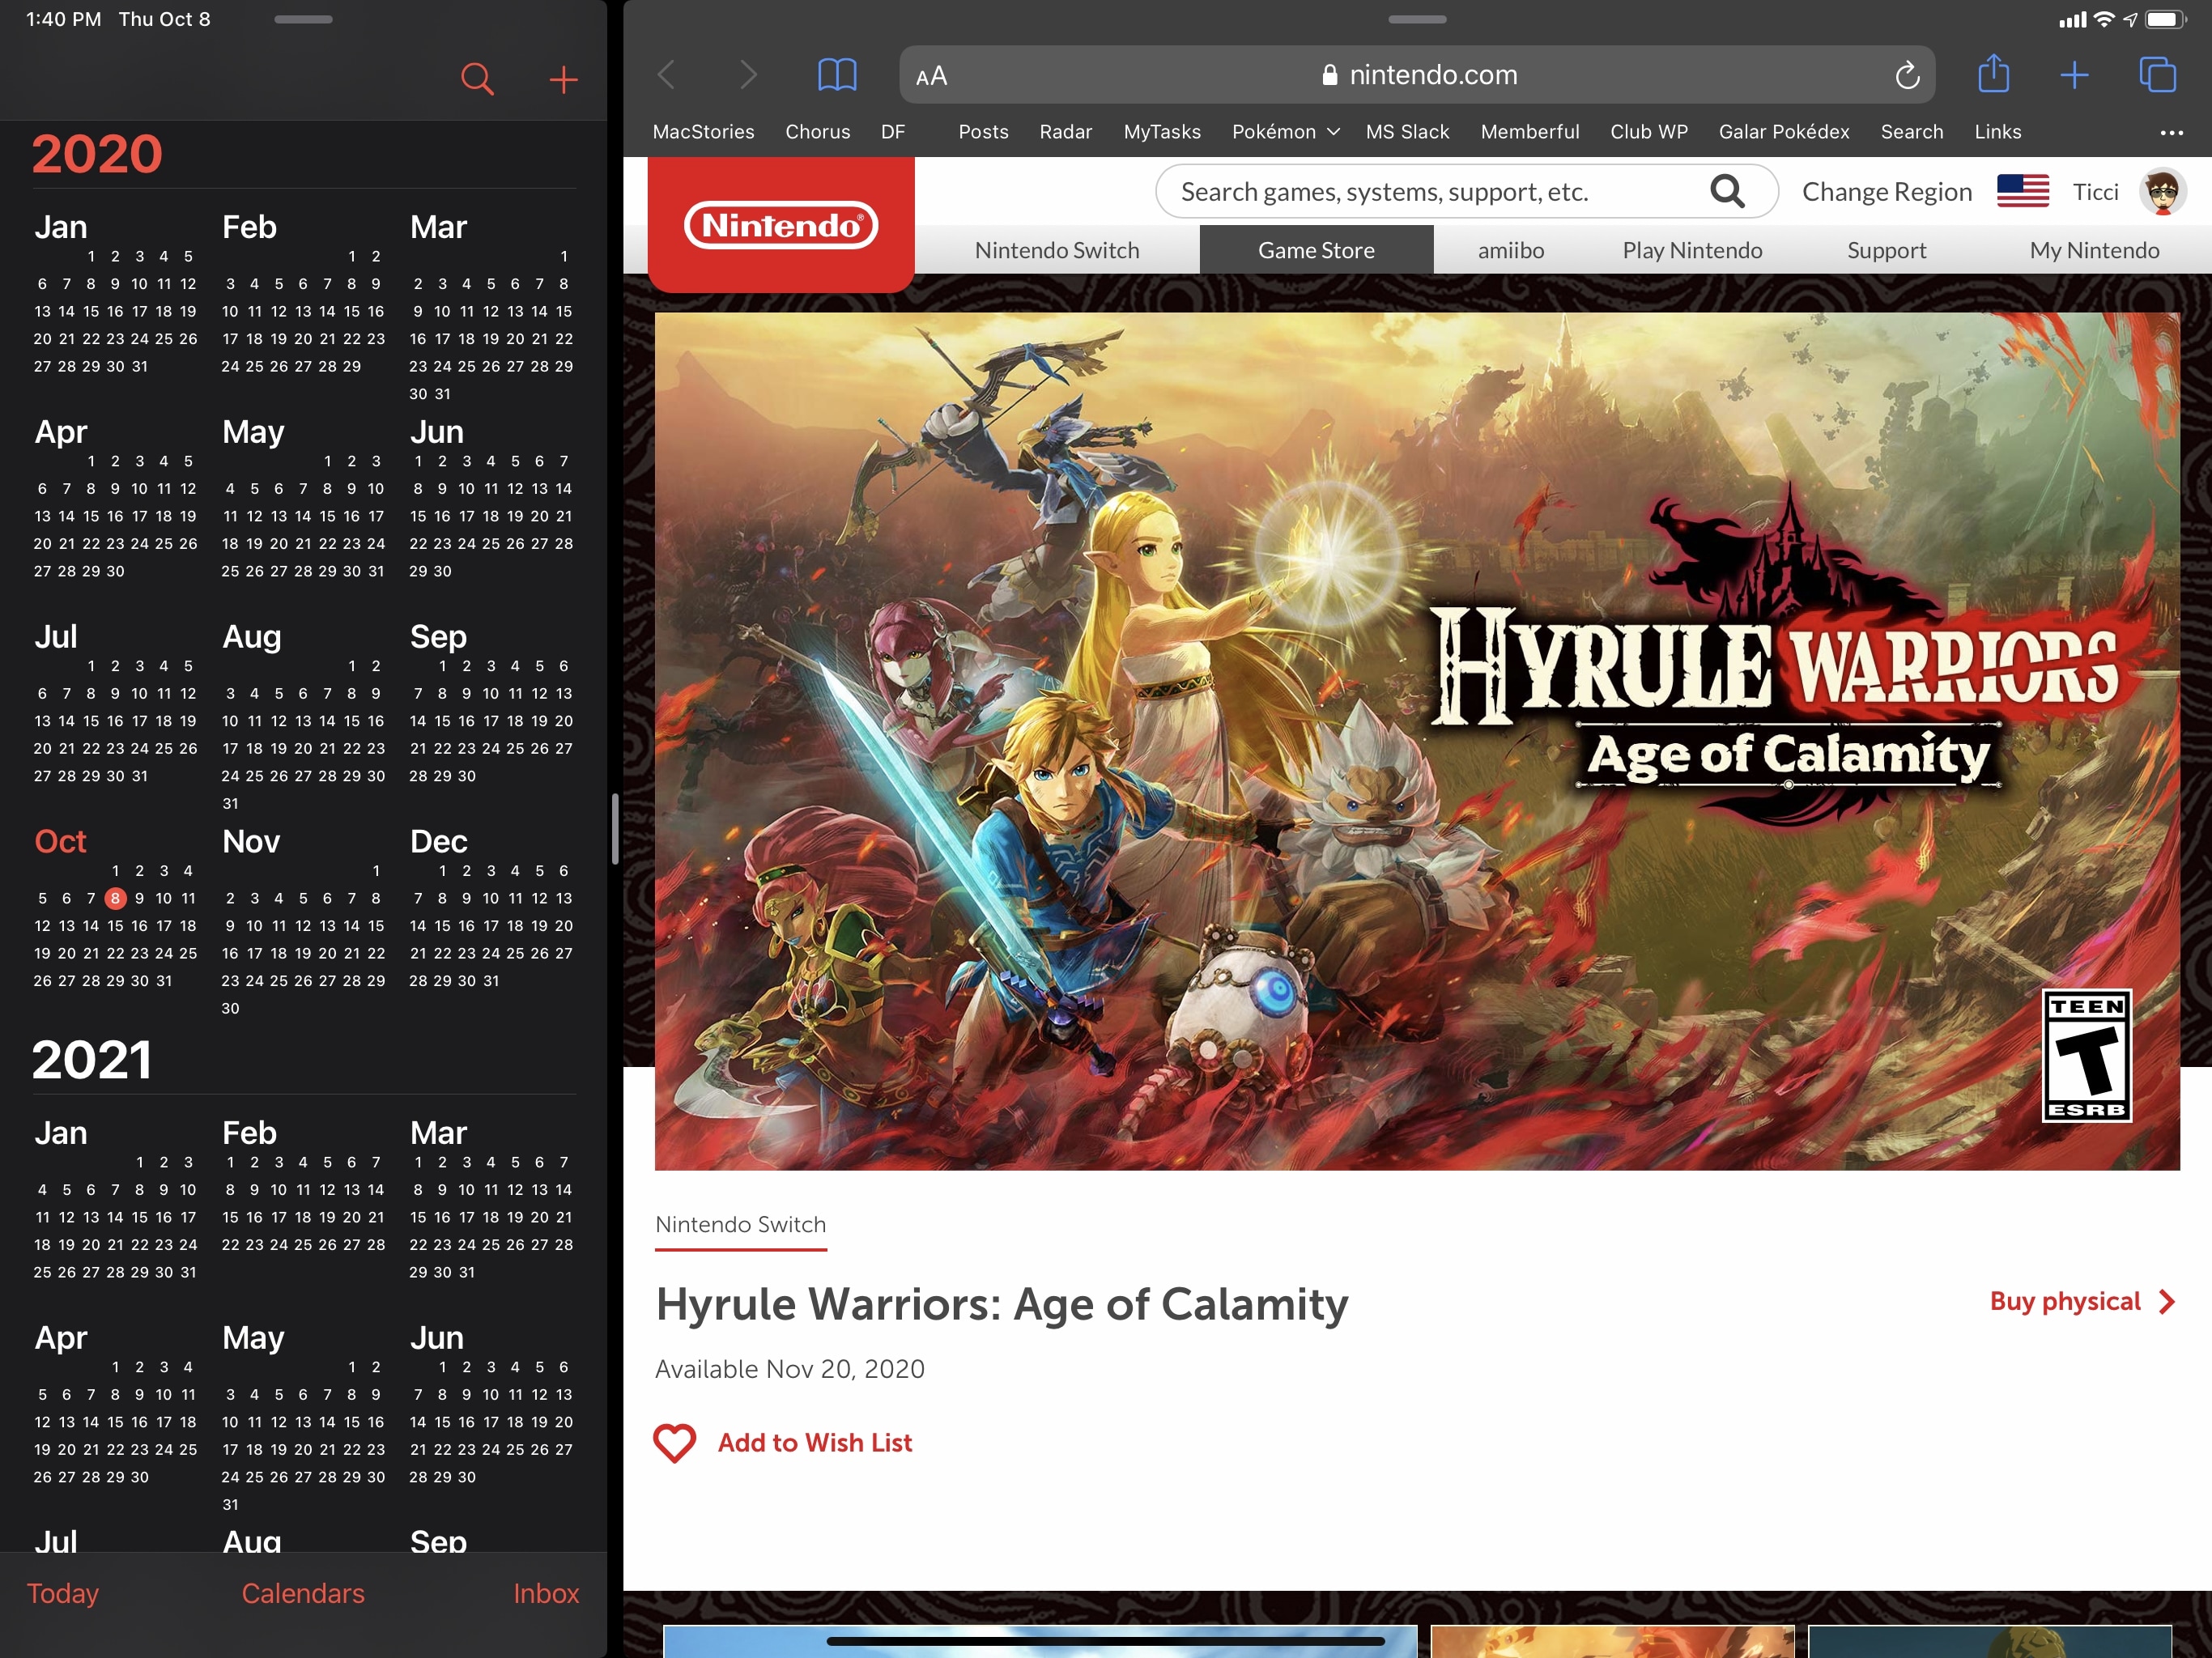Open the MyTasks bookmark
The image size is (2212, 1658).
pyautogui.click(x=1162, y=132)
